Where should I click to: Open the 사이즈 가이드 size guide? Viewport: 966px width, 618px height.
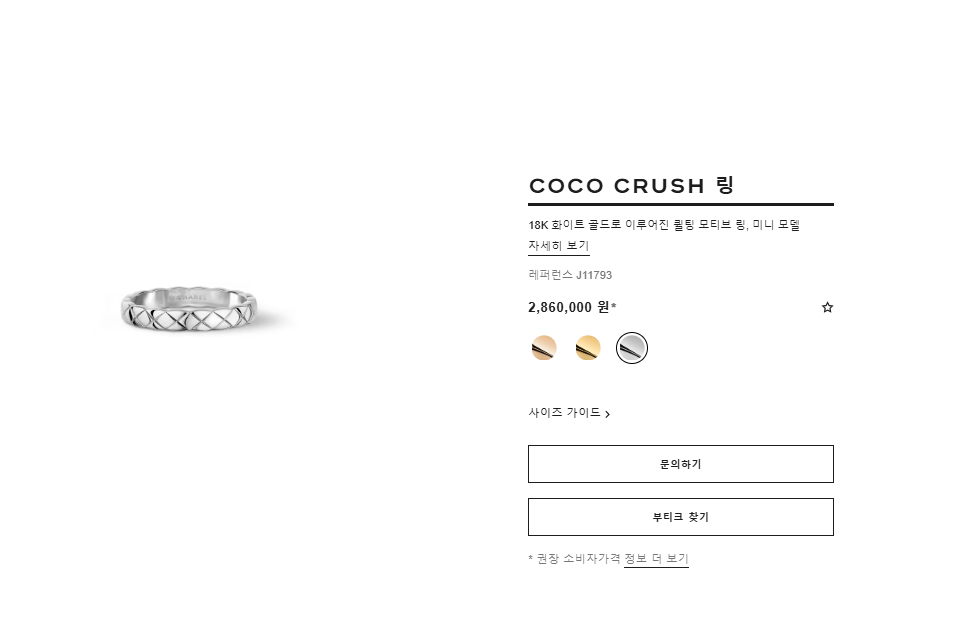tap(565, 412)
